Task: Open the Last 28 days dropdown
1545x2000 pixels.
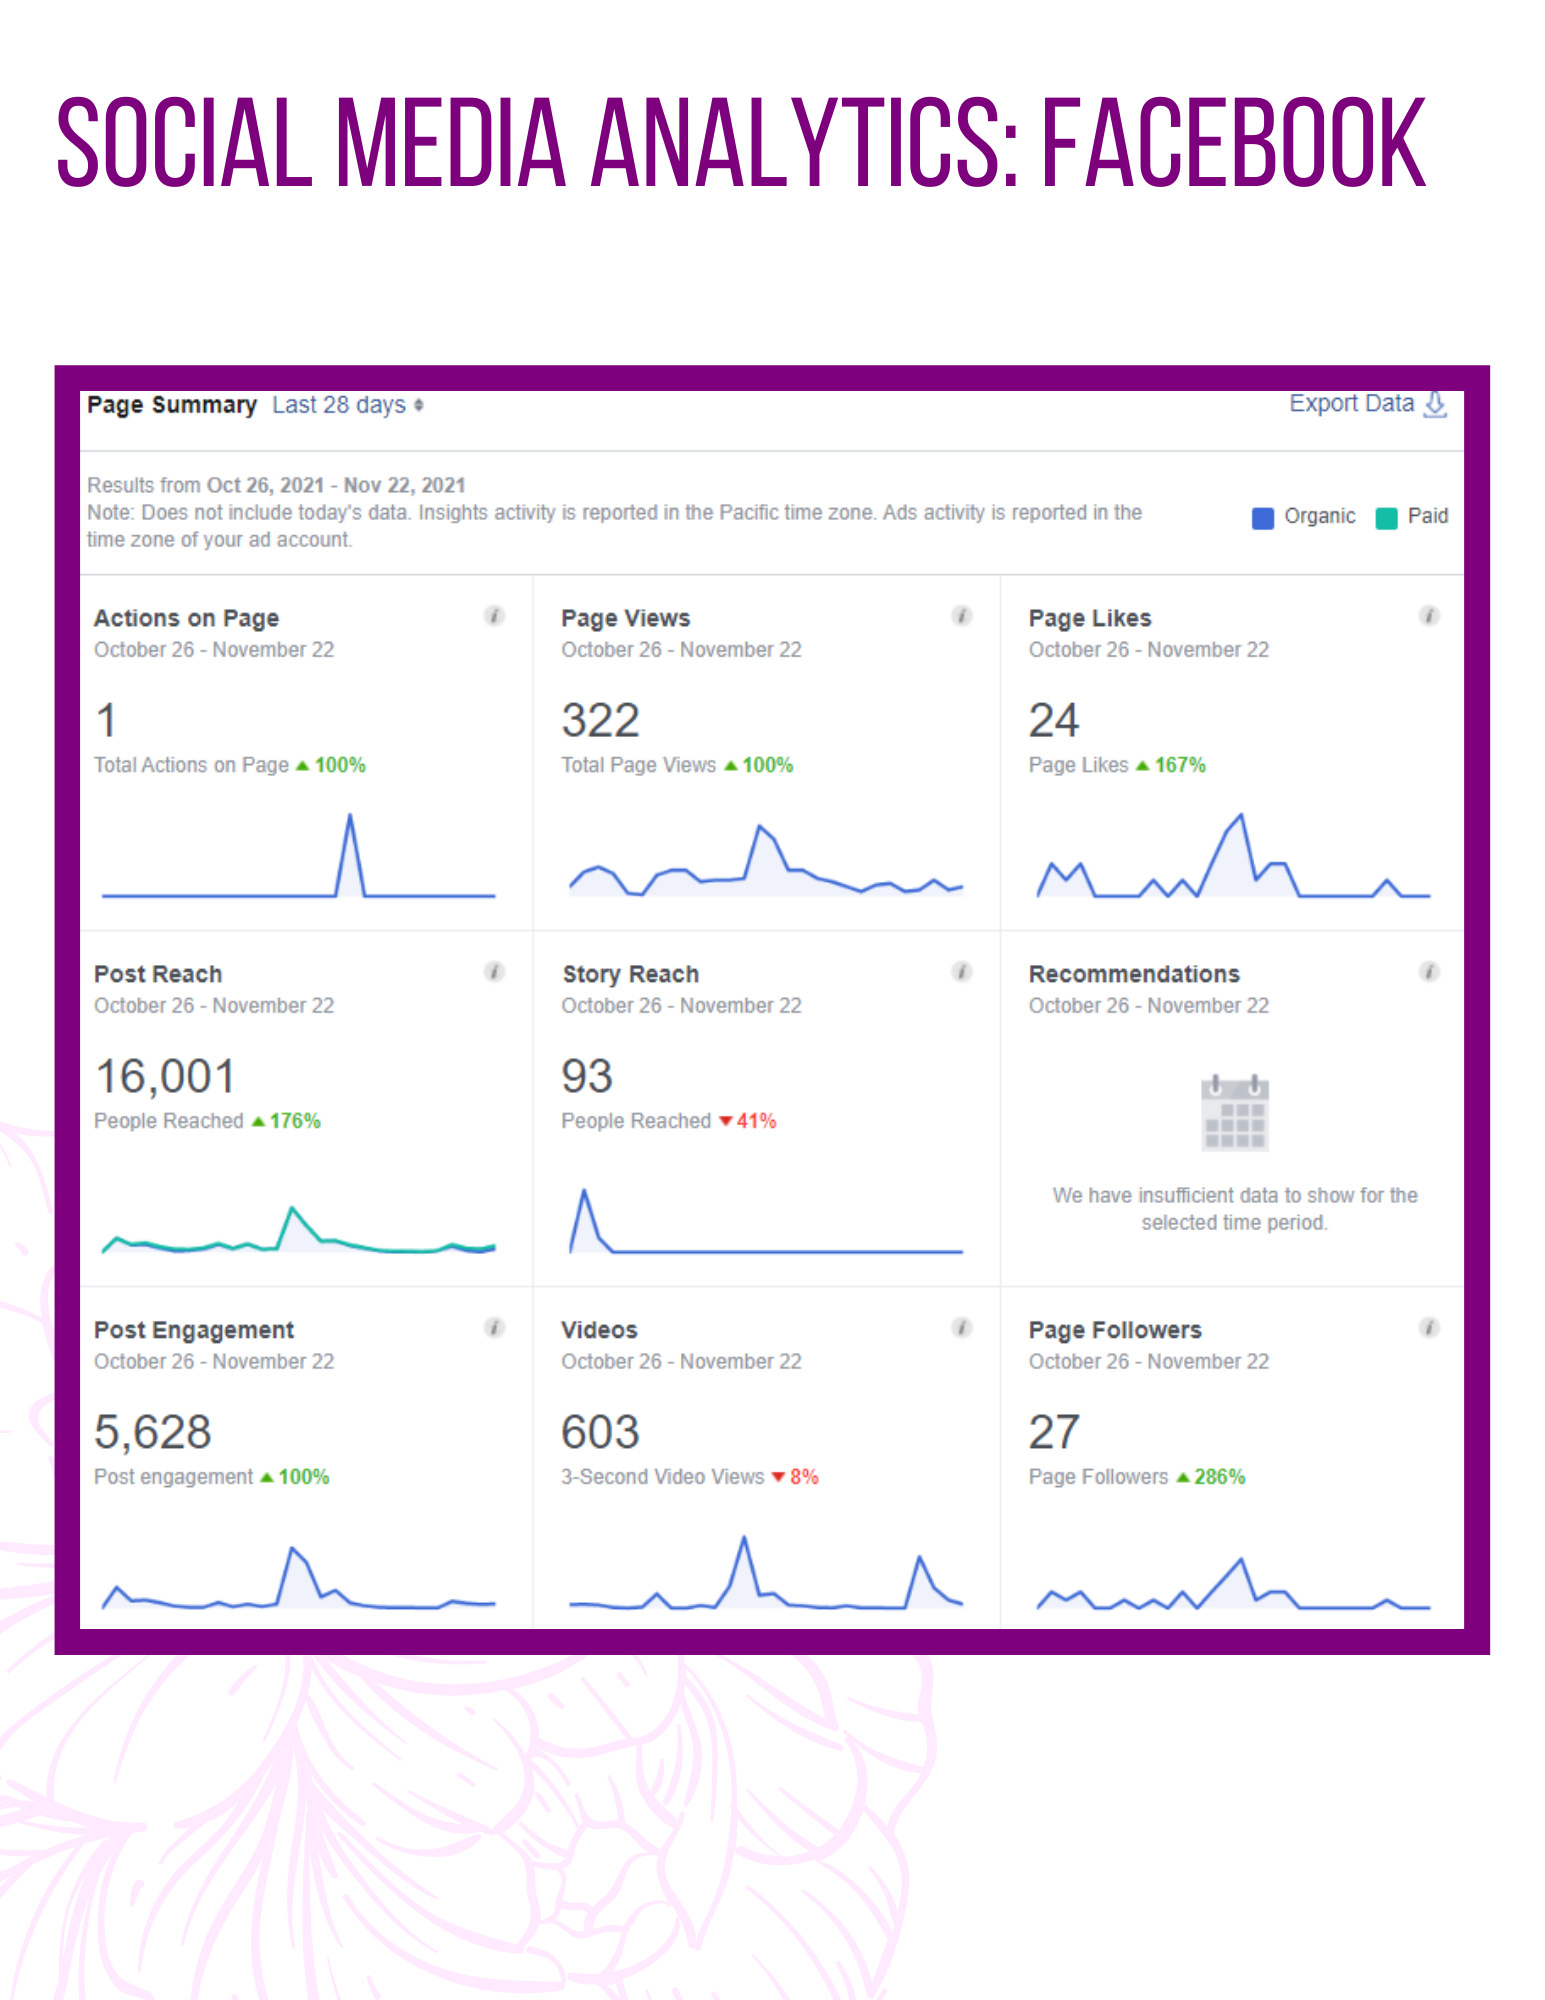Action: tap(347, 405)
